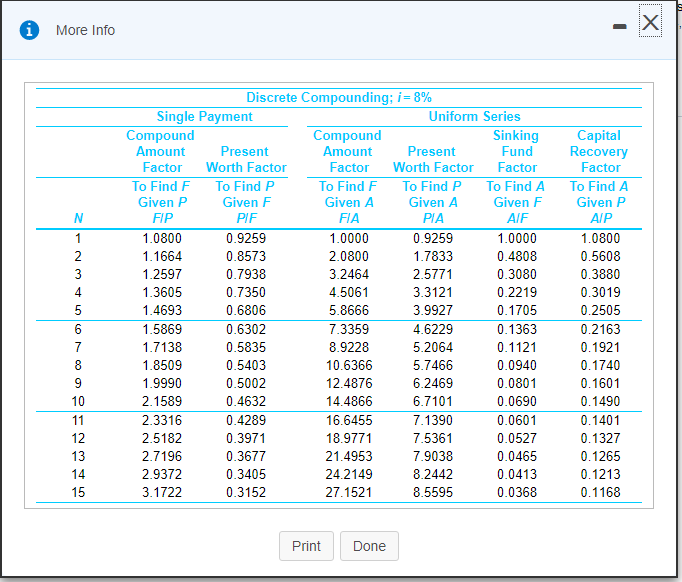Screen dimensions: 682x582
Task: Click the cell value 2.9372
Action: pyautogui.click(x=162, y=475)
